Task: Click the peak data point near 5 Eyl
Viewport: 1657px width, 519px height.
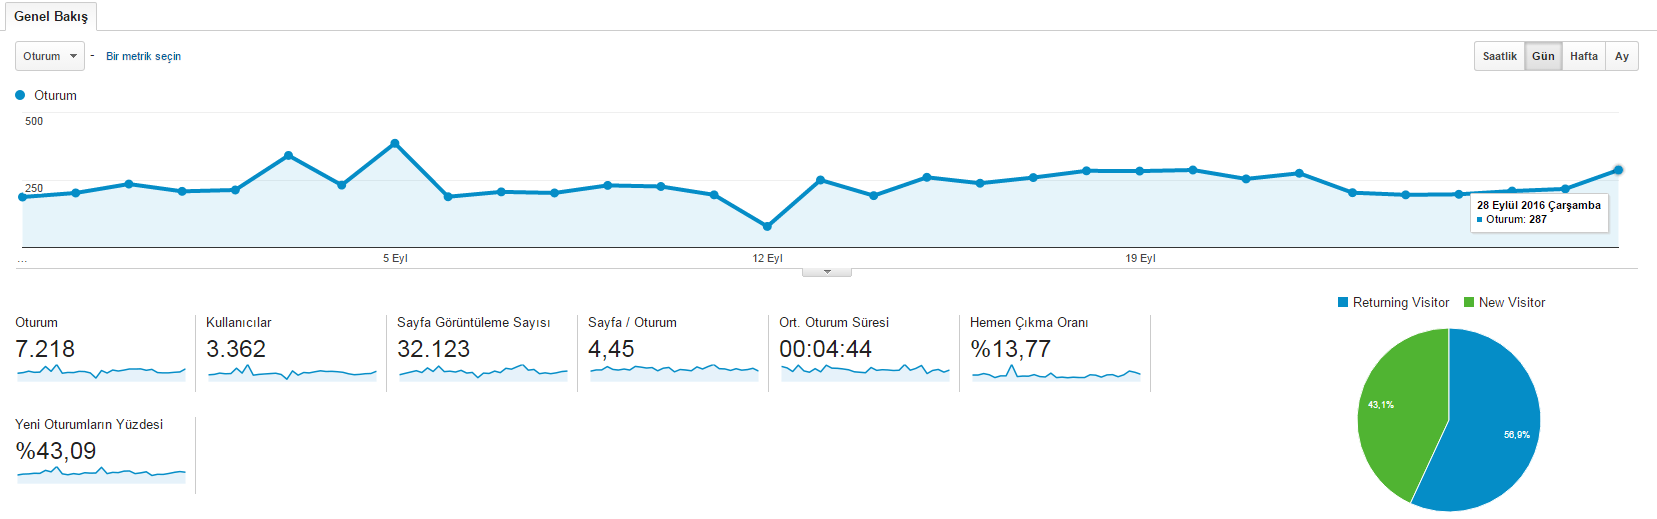Action: coord(395,143)
